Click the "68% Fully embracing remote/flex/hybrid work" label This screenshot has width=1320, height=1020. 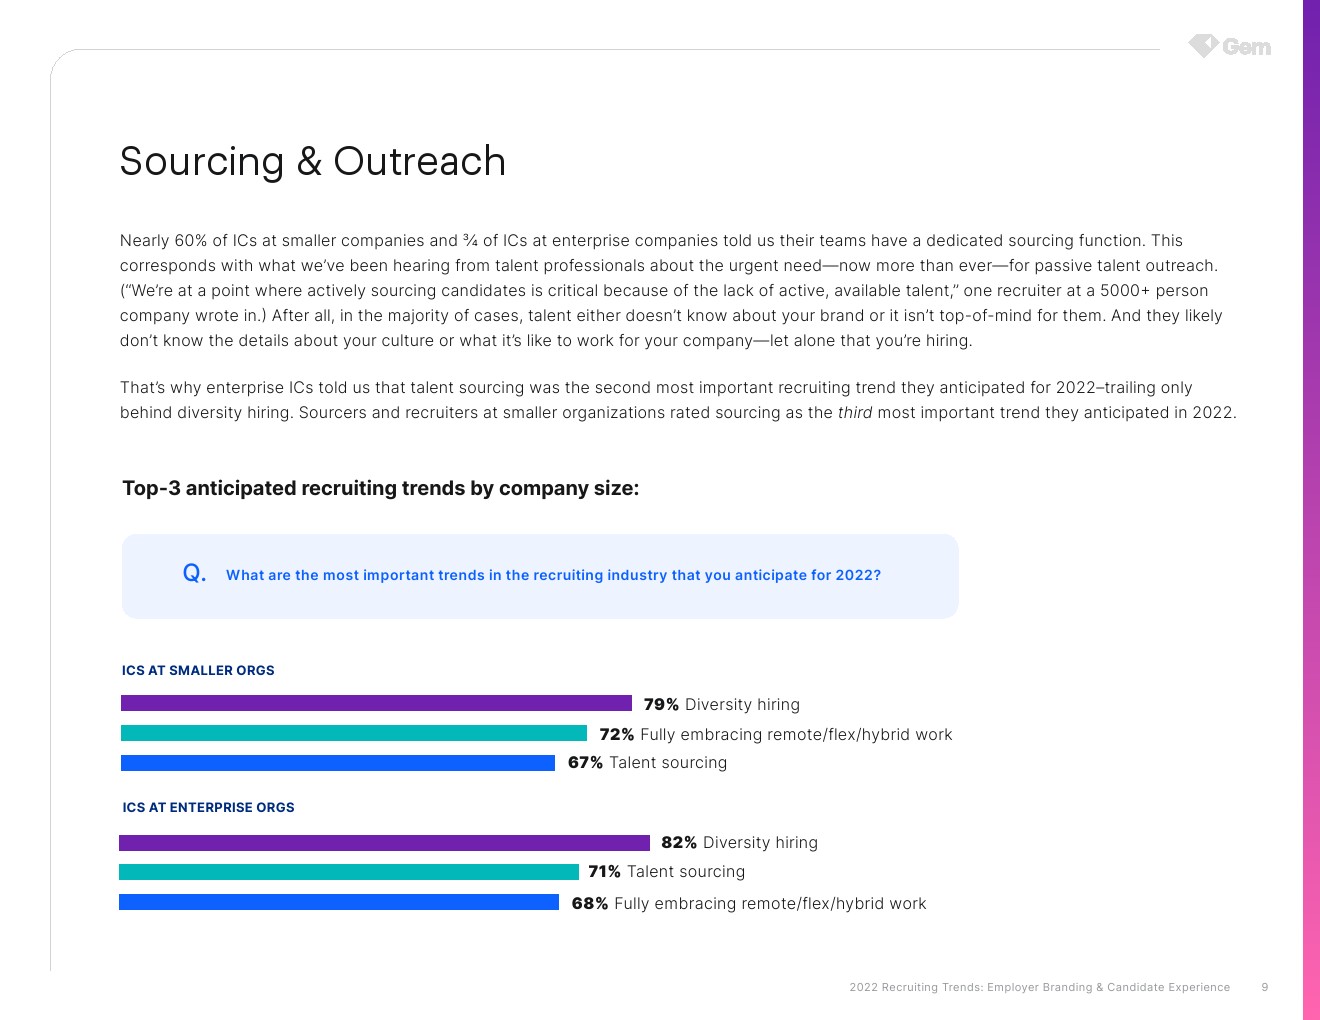pyautogui.click(x=748, y=903)
